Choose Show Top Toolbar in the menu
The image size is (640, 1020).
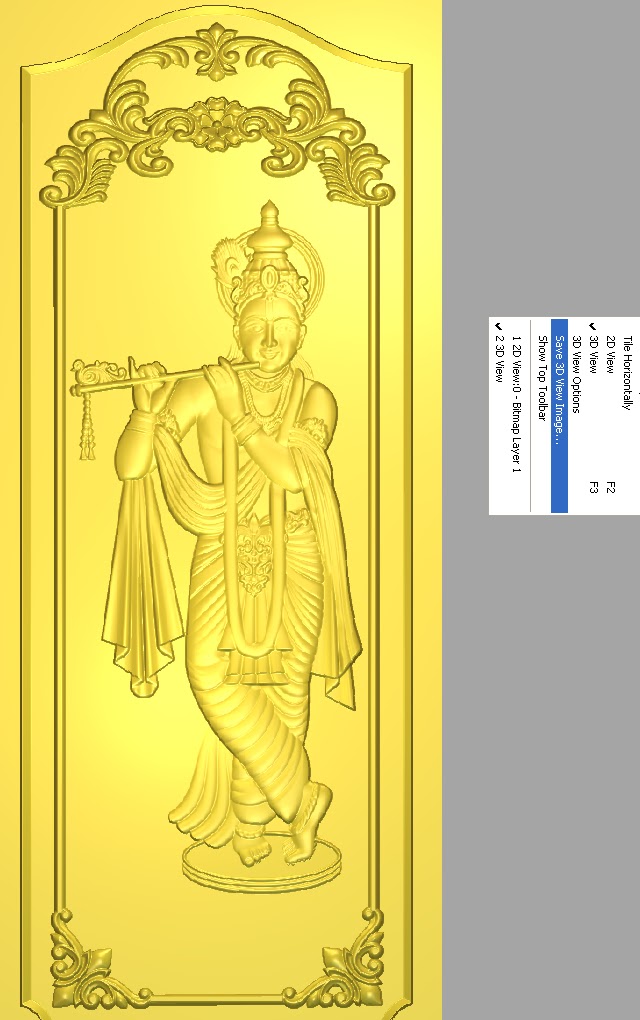pos(542,415)
